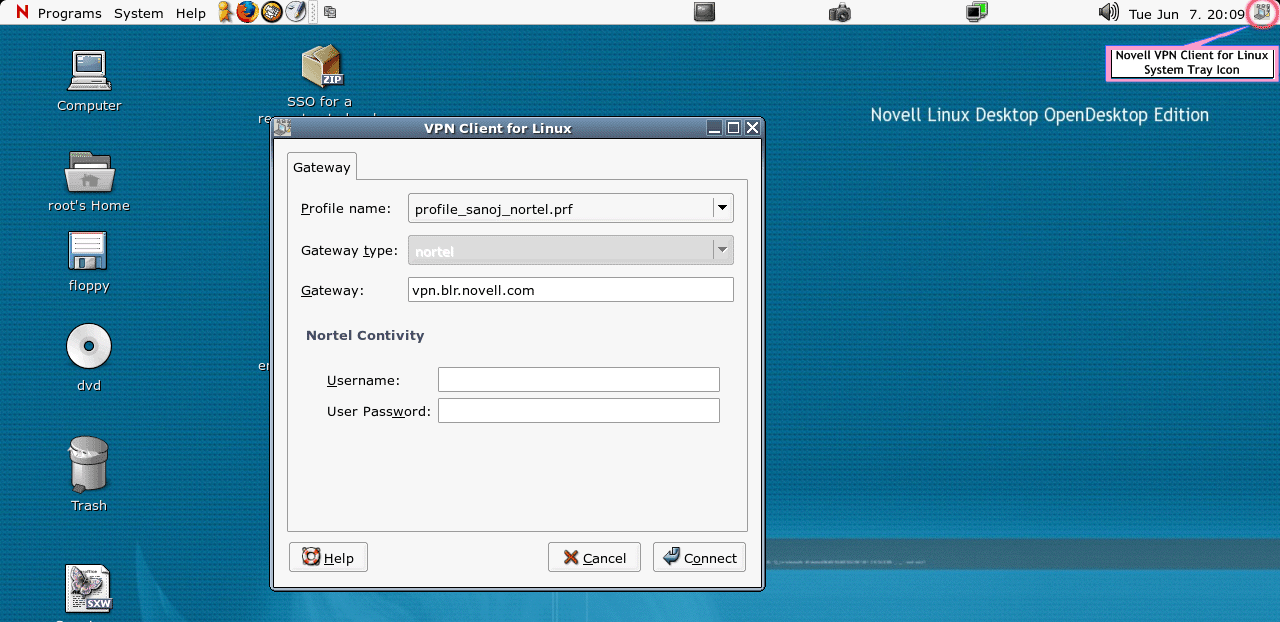This screenshot has width=1280, height=622.
Task: Switch to the Gateway tab
Action: click(321, 167)
